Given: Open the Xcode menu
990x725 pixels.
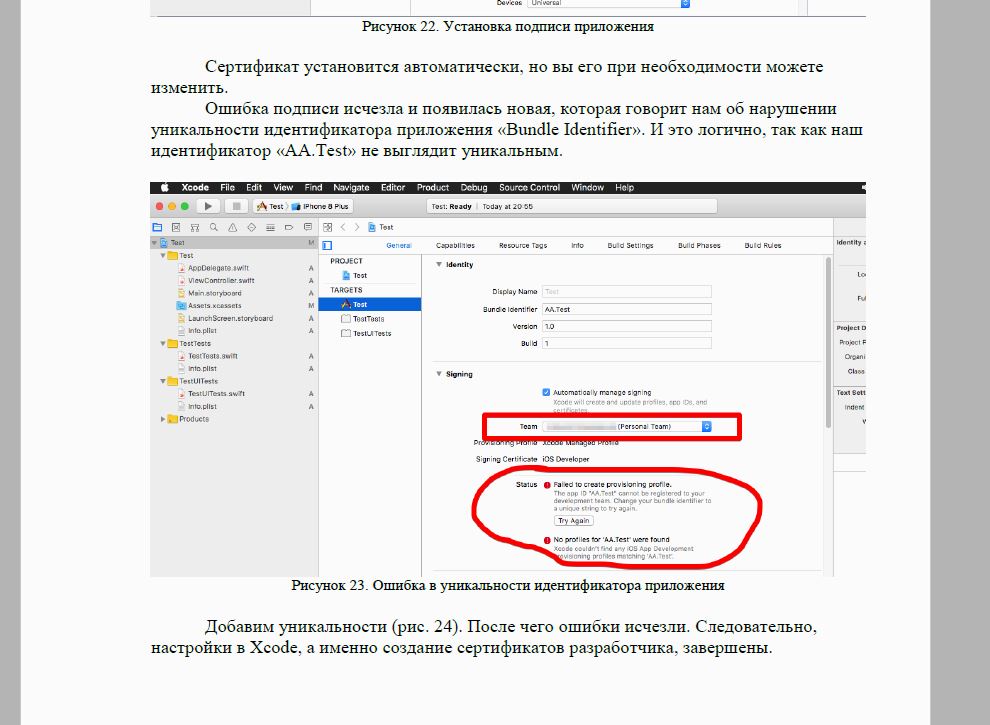Looking at the screenshot, I should pyautogui.click(x=195, y=188).
